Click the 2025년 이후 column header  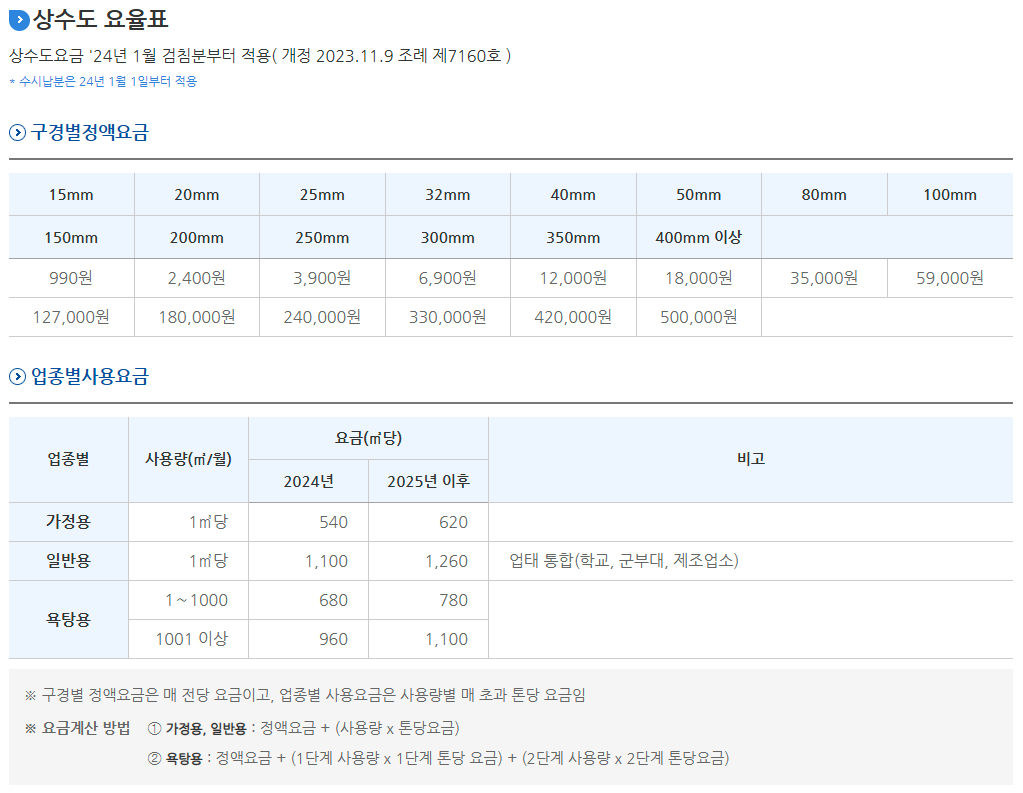pos(428,480)
